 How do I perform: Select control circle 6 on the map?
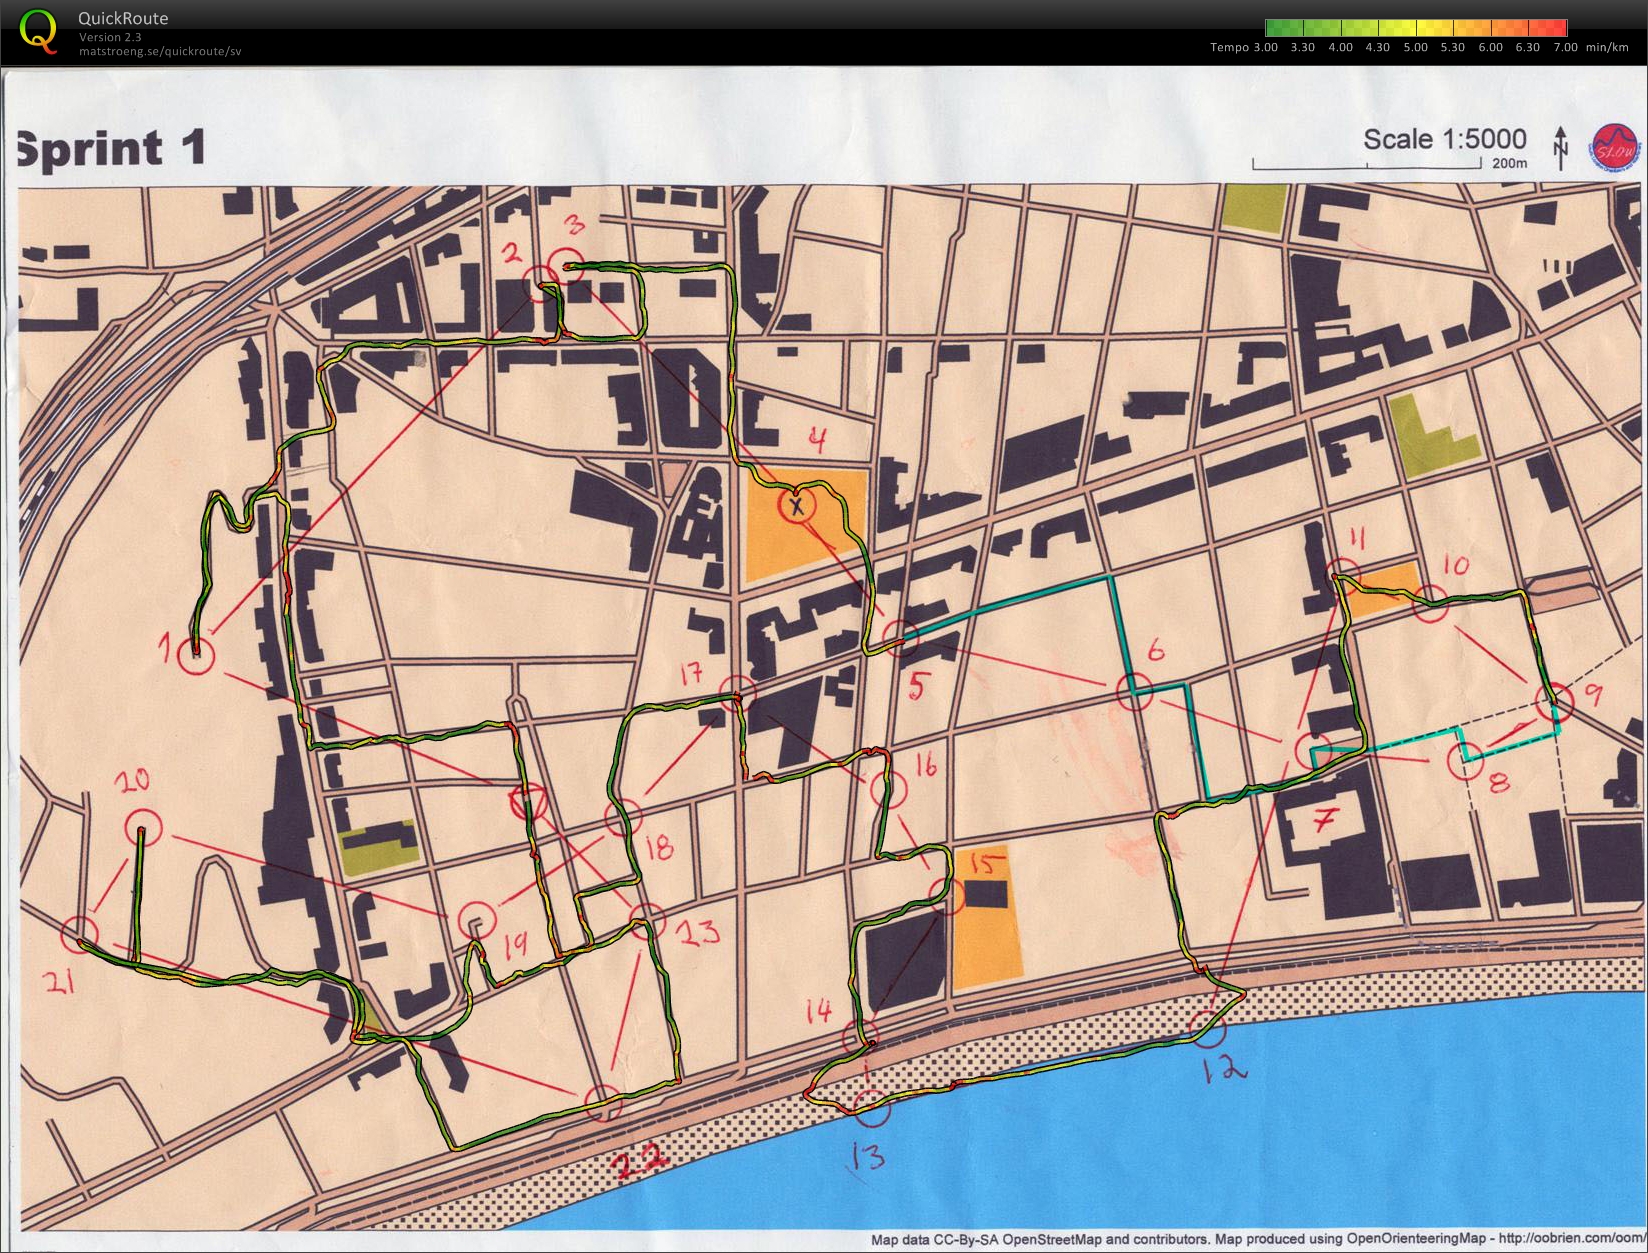point(1134,690)
